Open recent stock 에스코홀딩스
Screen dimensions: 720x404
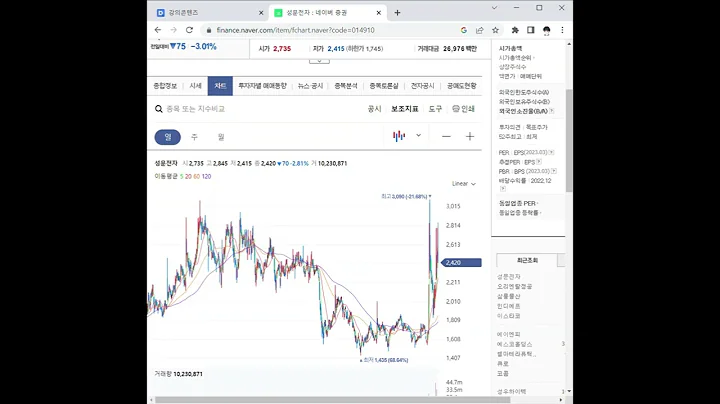tap(514, 344)
